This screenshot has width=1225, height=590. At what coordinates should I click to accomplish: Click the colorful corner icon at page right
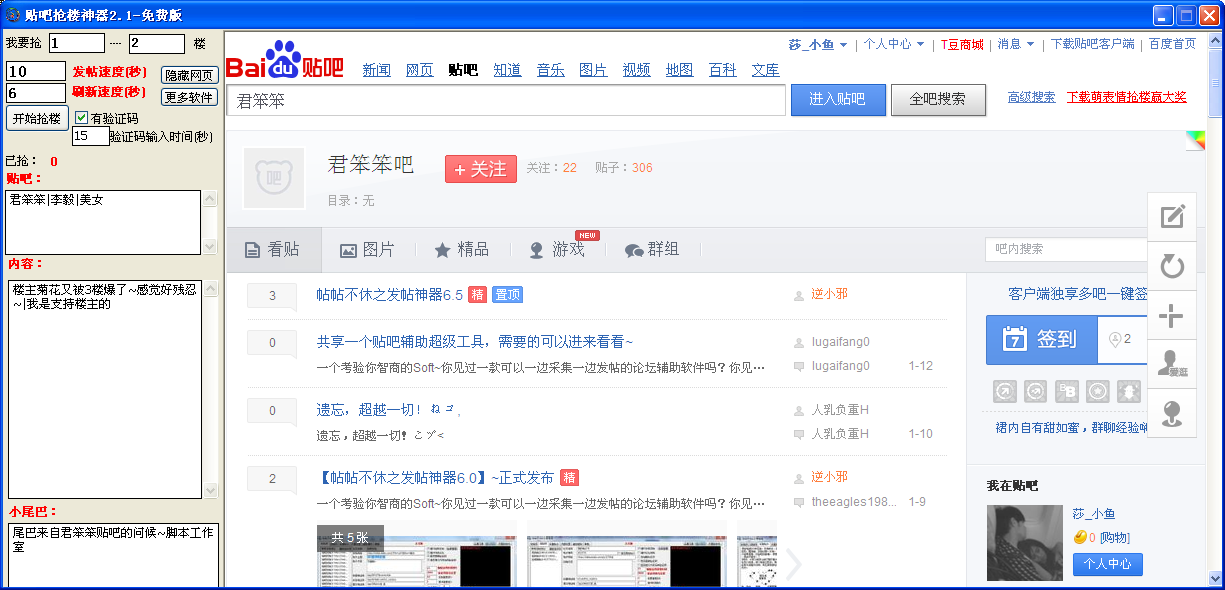point(1196,140)
